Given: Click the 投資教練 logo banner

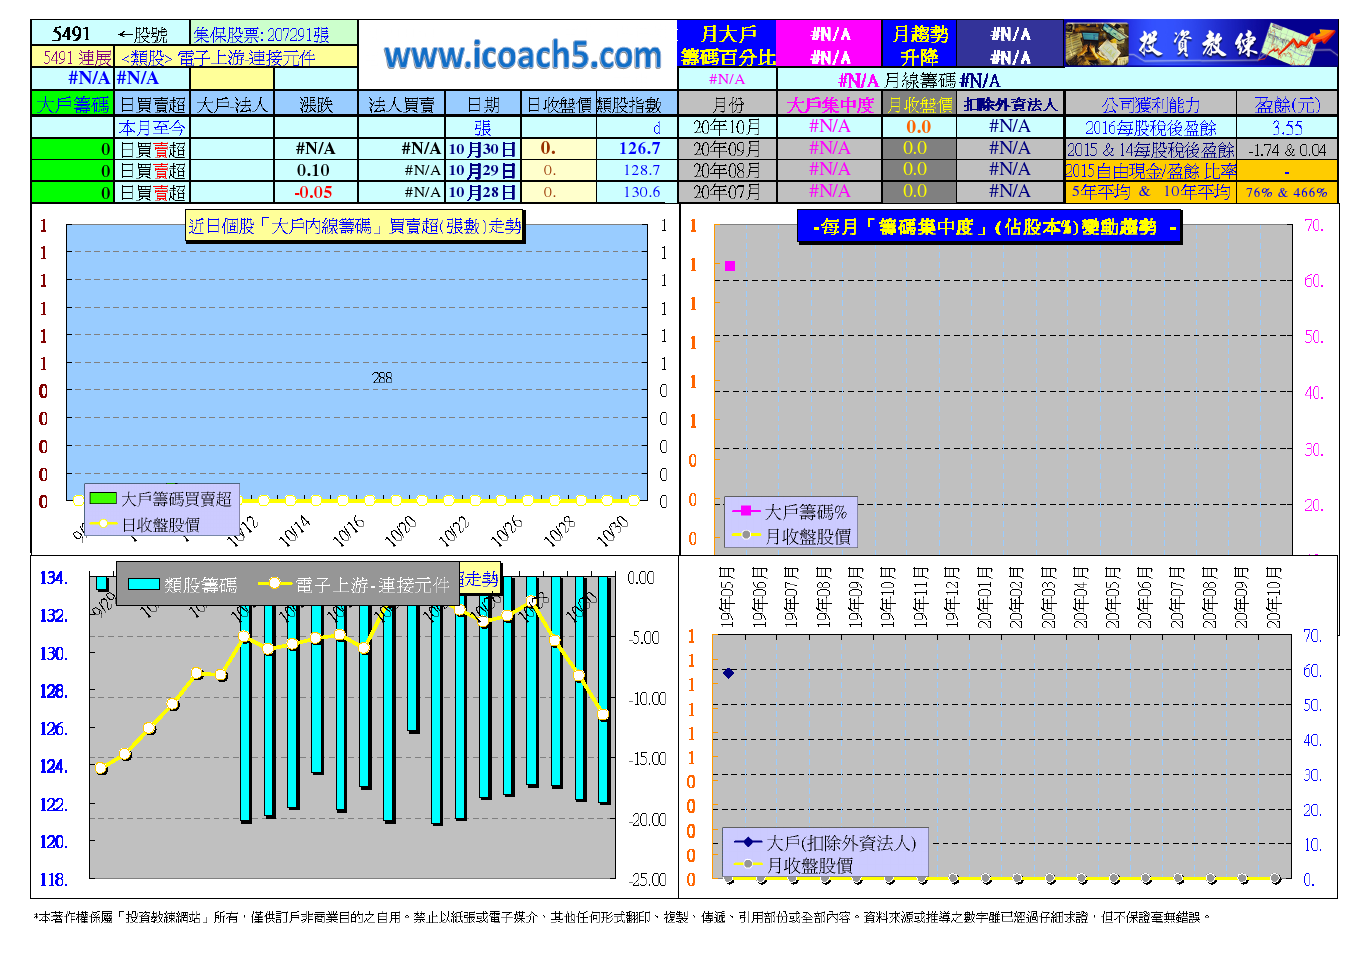Looking at the screenshot, I should 1200,44.
